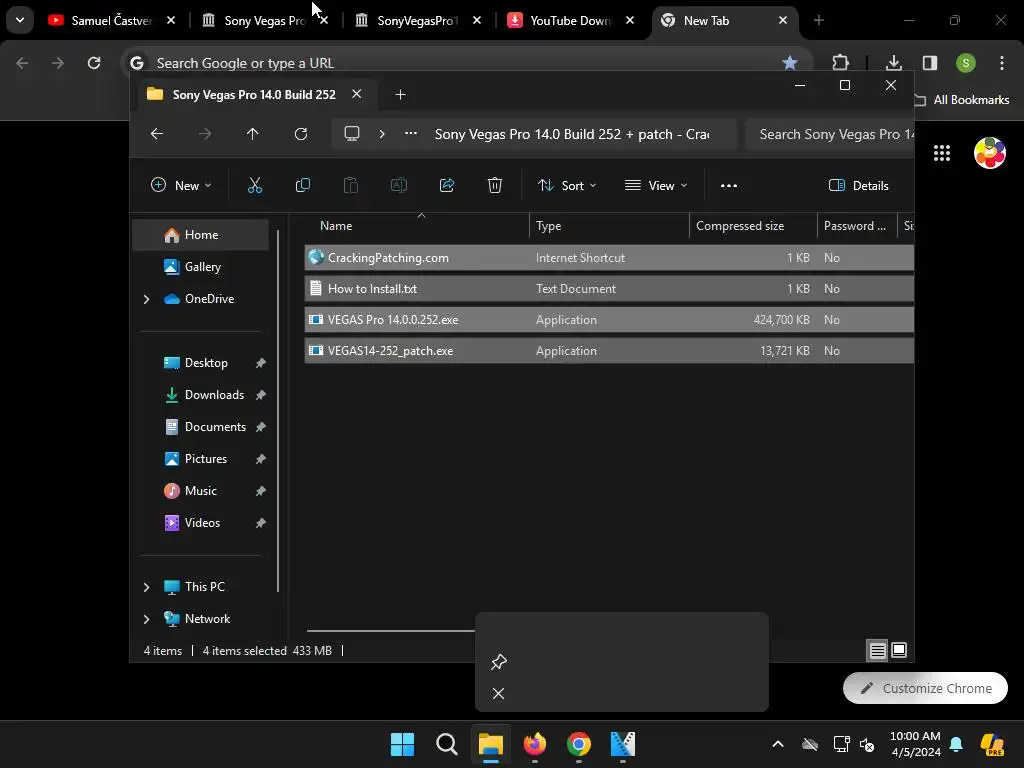Click the PC monitor icon in address bar
1024x768 pixels.
(x=352, y=134)
